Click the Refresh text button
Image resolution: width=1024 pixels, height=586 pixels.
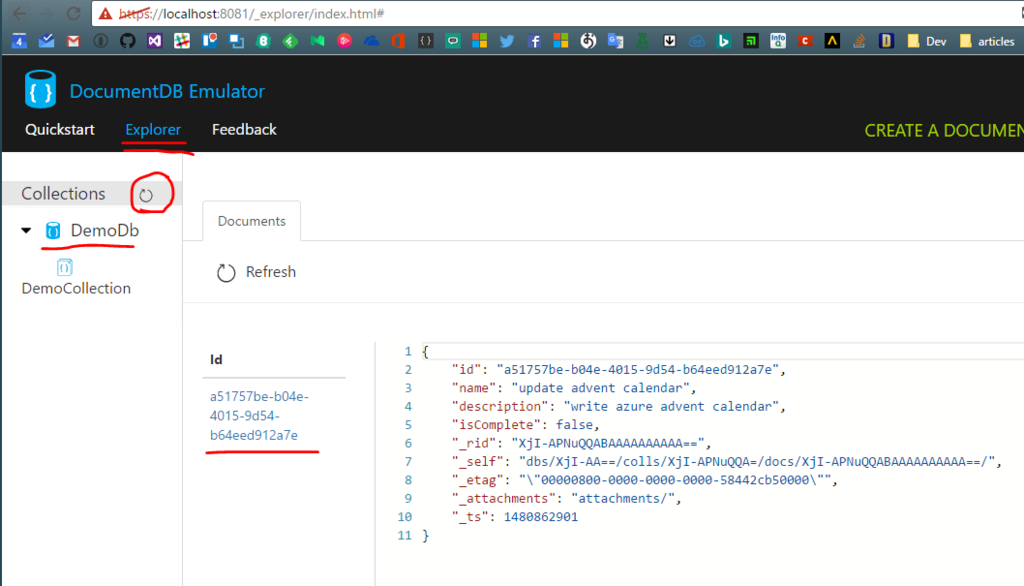click(x=270, y=272)
